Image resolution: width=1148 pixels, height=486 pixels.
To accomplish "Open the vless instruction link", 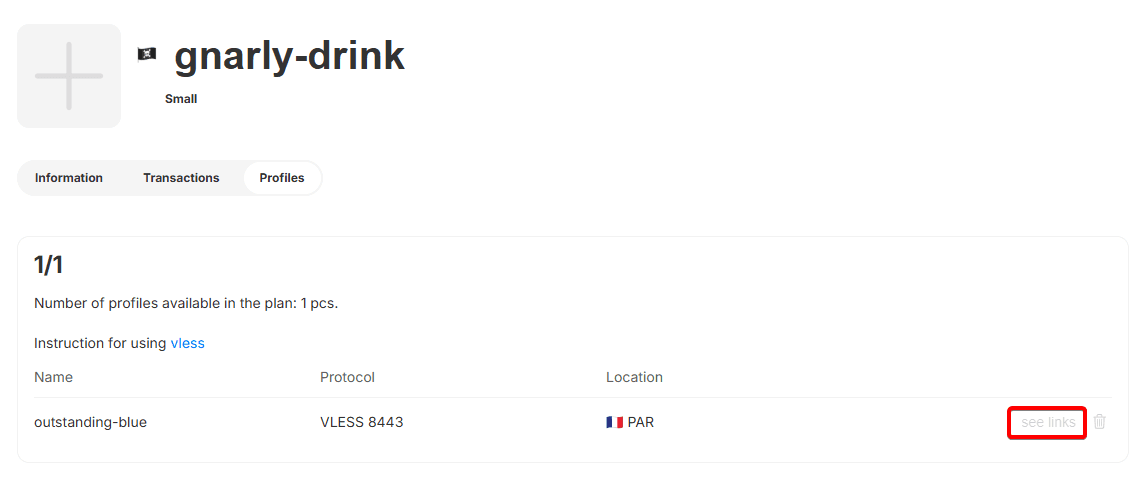I will pos(187,343).
